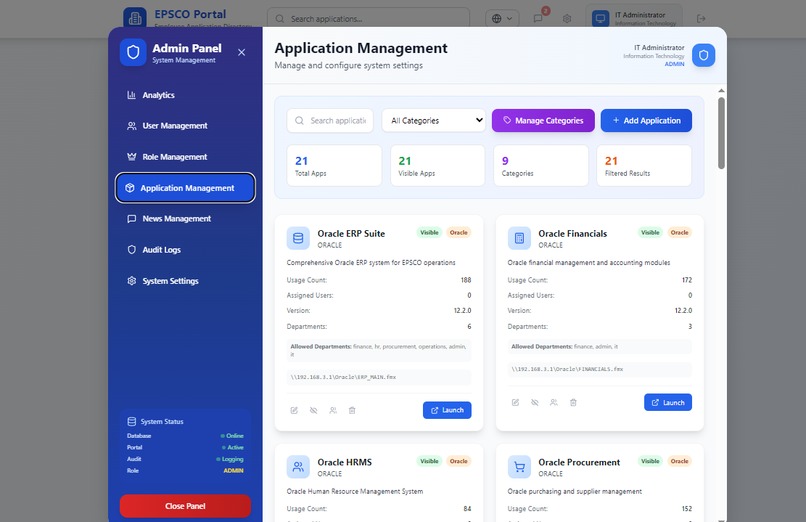This screenshot has width=806, height=522.
Task: Go to Role Management
Action: (185, 157)
